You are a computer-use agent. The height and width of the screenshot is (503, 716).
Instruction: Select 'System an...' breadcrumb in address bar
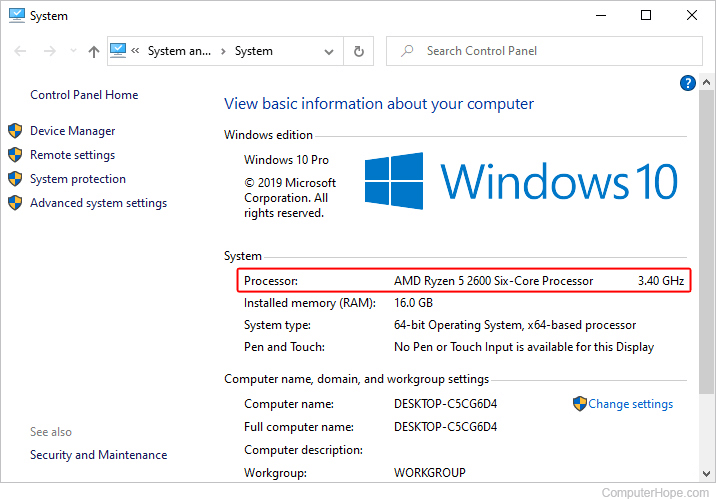coord(179,51)
